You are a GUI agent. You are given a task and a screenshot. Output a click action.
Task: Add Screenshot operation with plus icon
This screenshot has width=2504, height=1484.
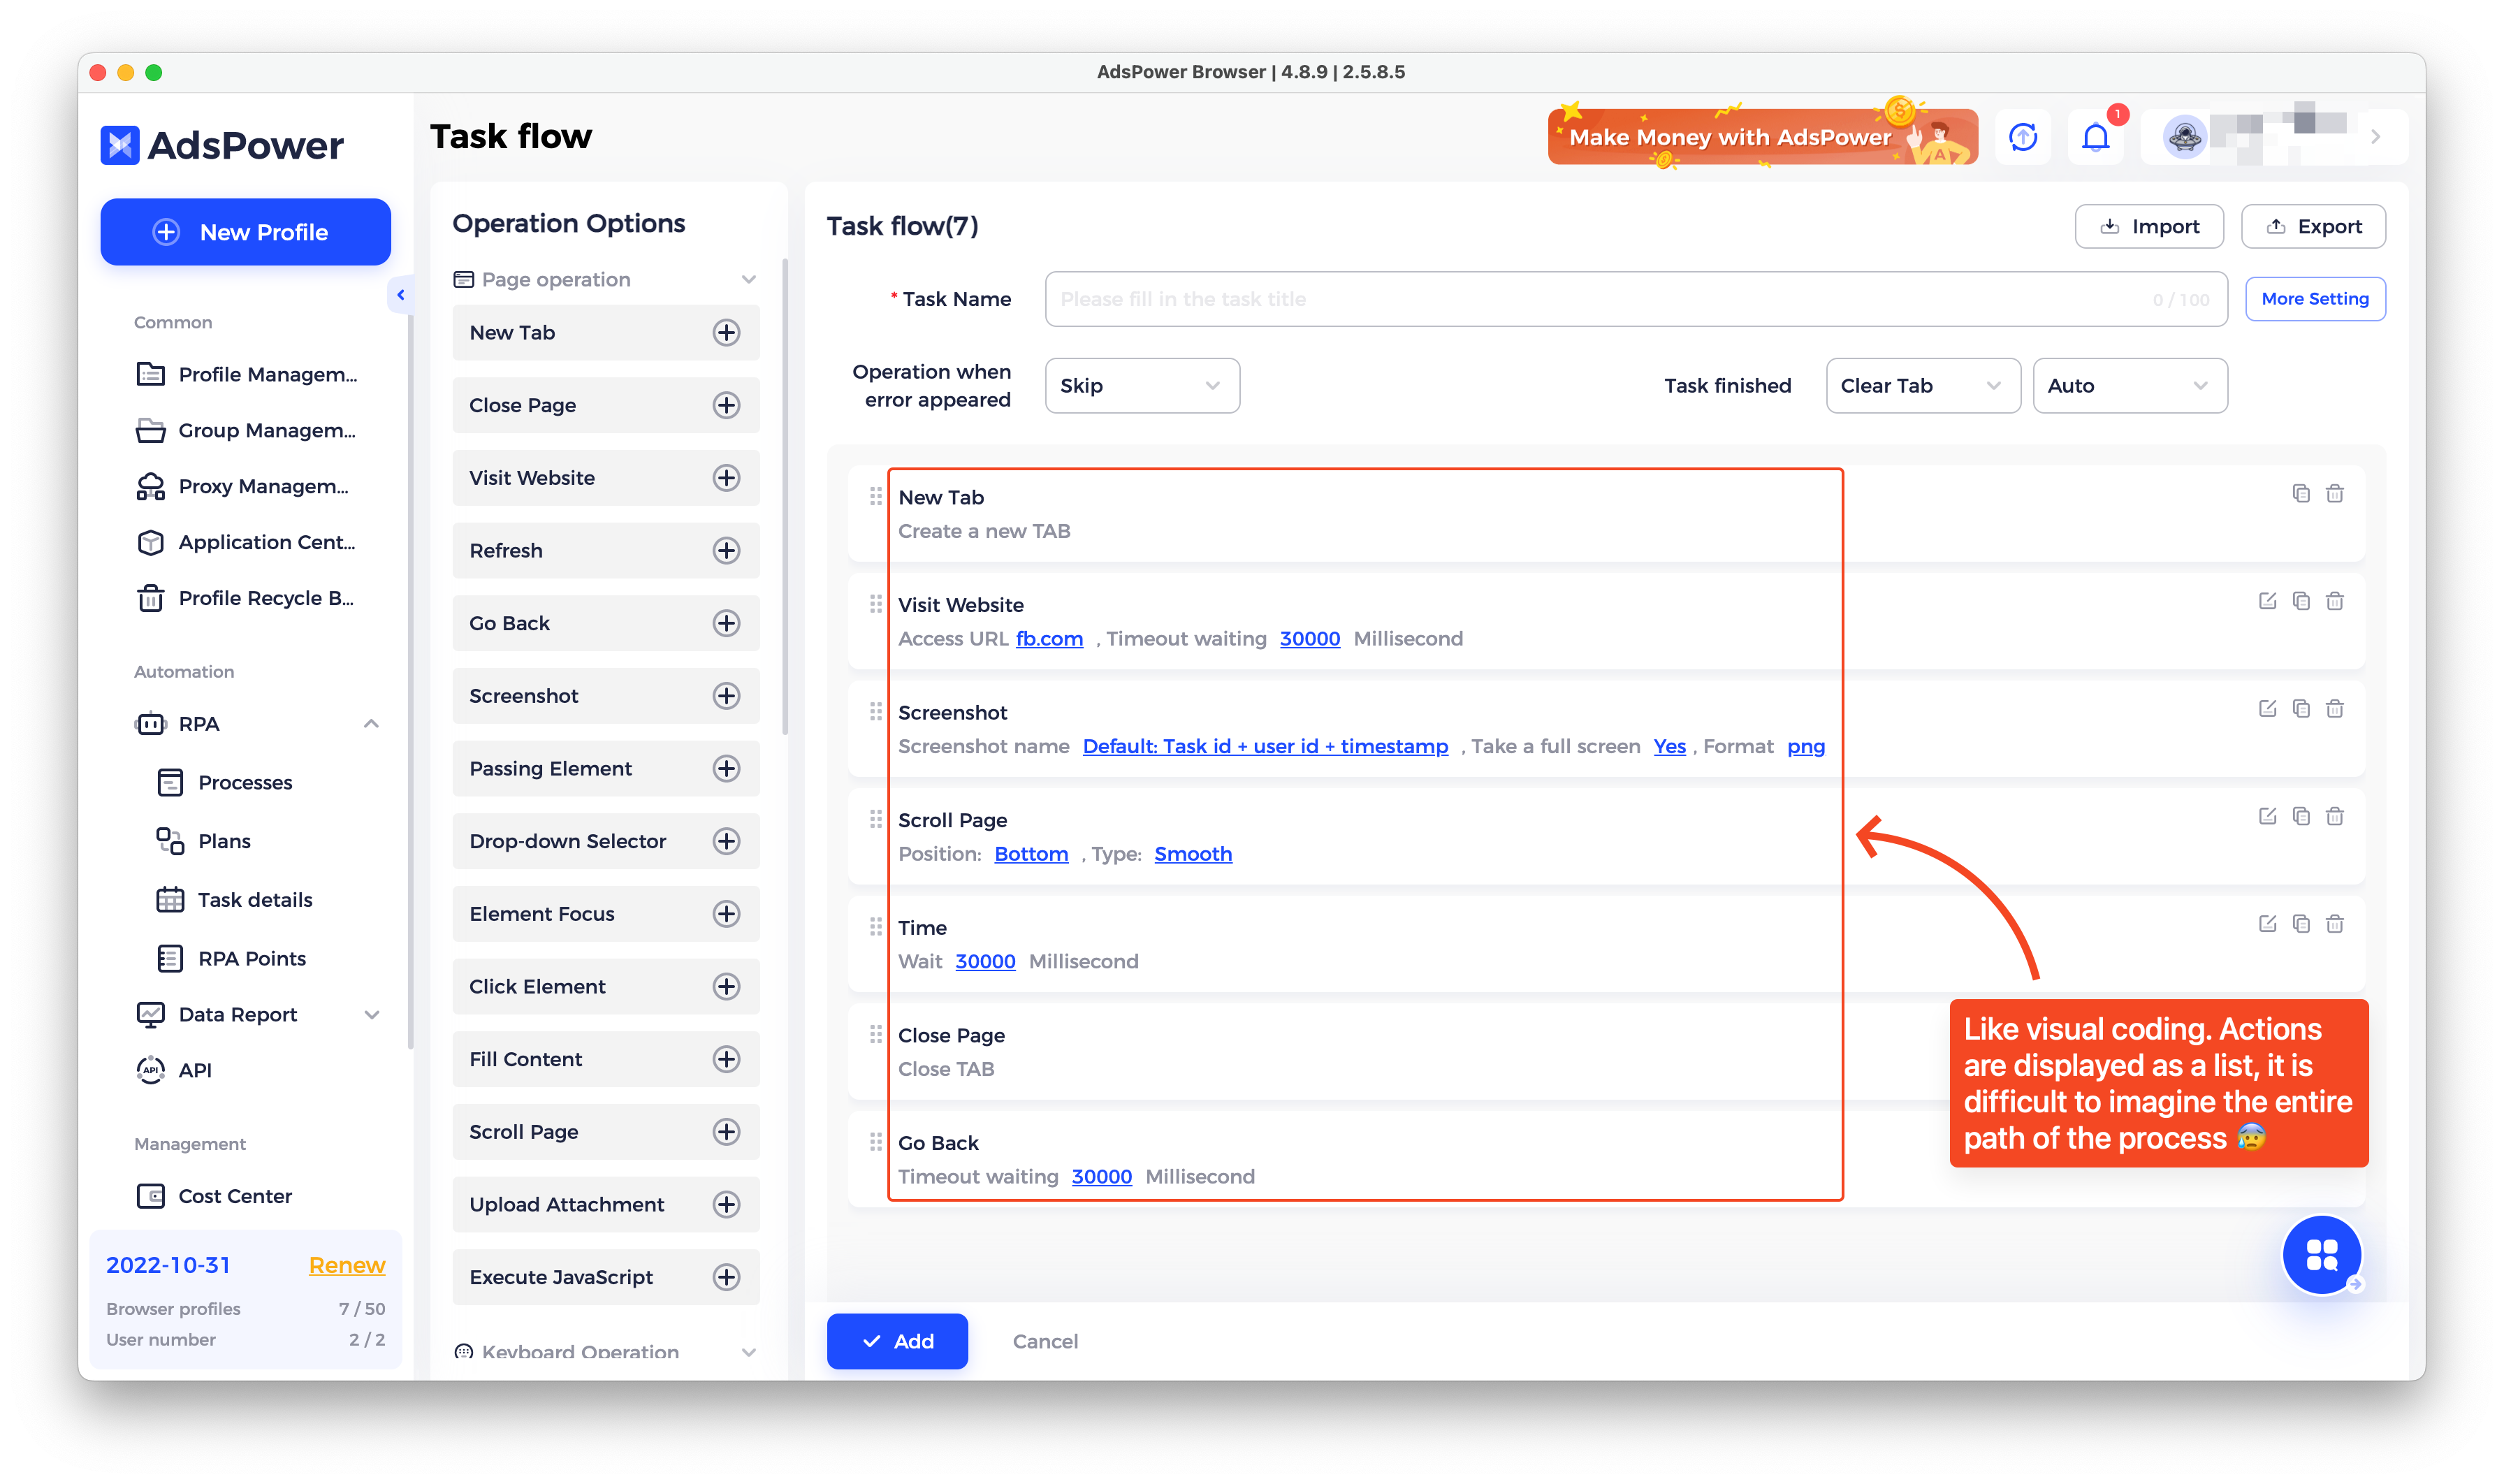[x=726, y=696]
